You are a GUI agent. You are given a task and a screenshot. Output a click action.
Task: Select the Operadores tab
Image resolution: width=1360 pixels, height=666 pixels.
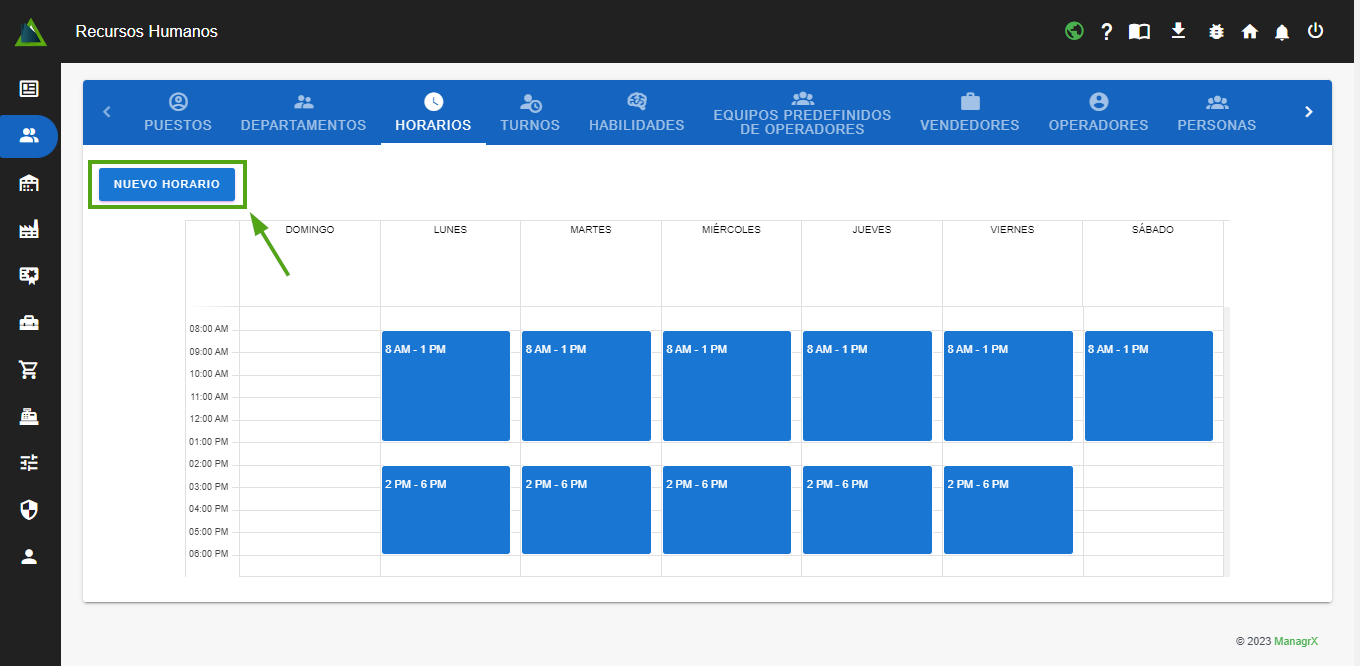tap(1098, 113)
